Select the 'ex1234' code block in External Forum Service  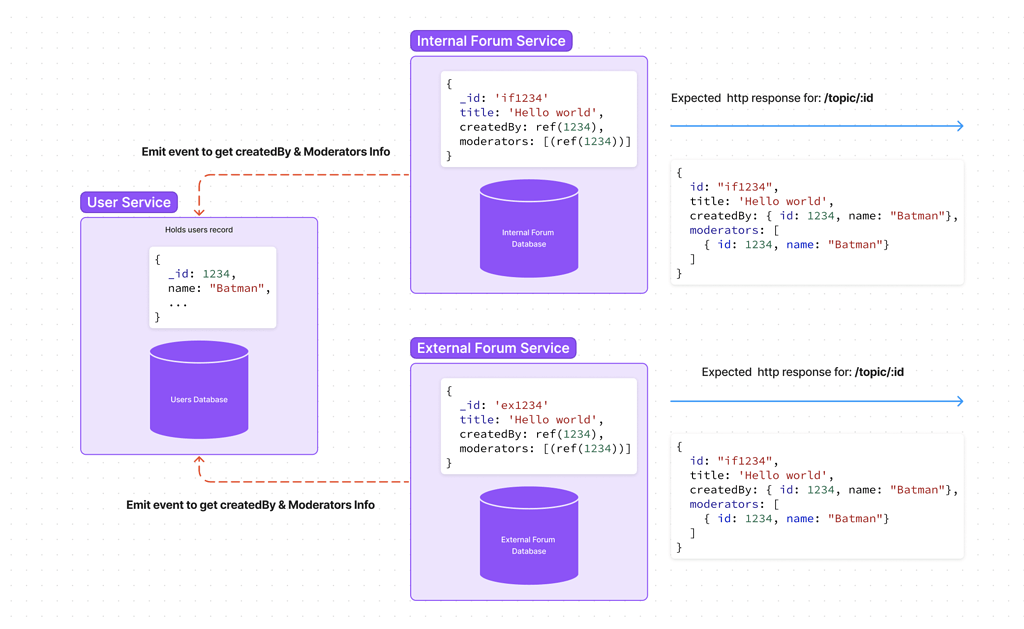click(x=538, y=427)
